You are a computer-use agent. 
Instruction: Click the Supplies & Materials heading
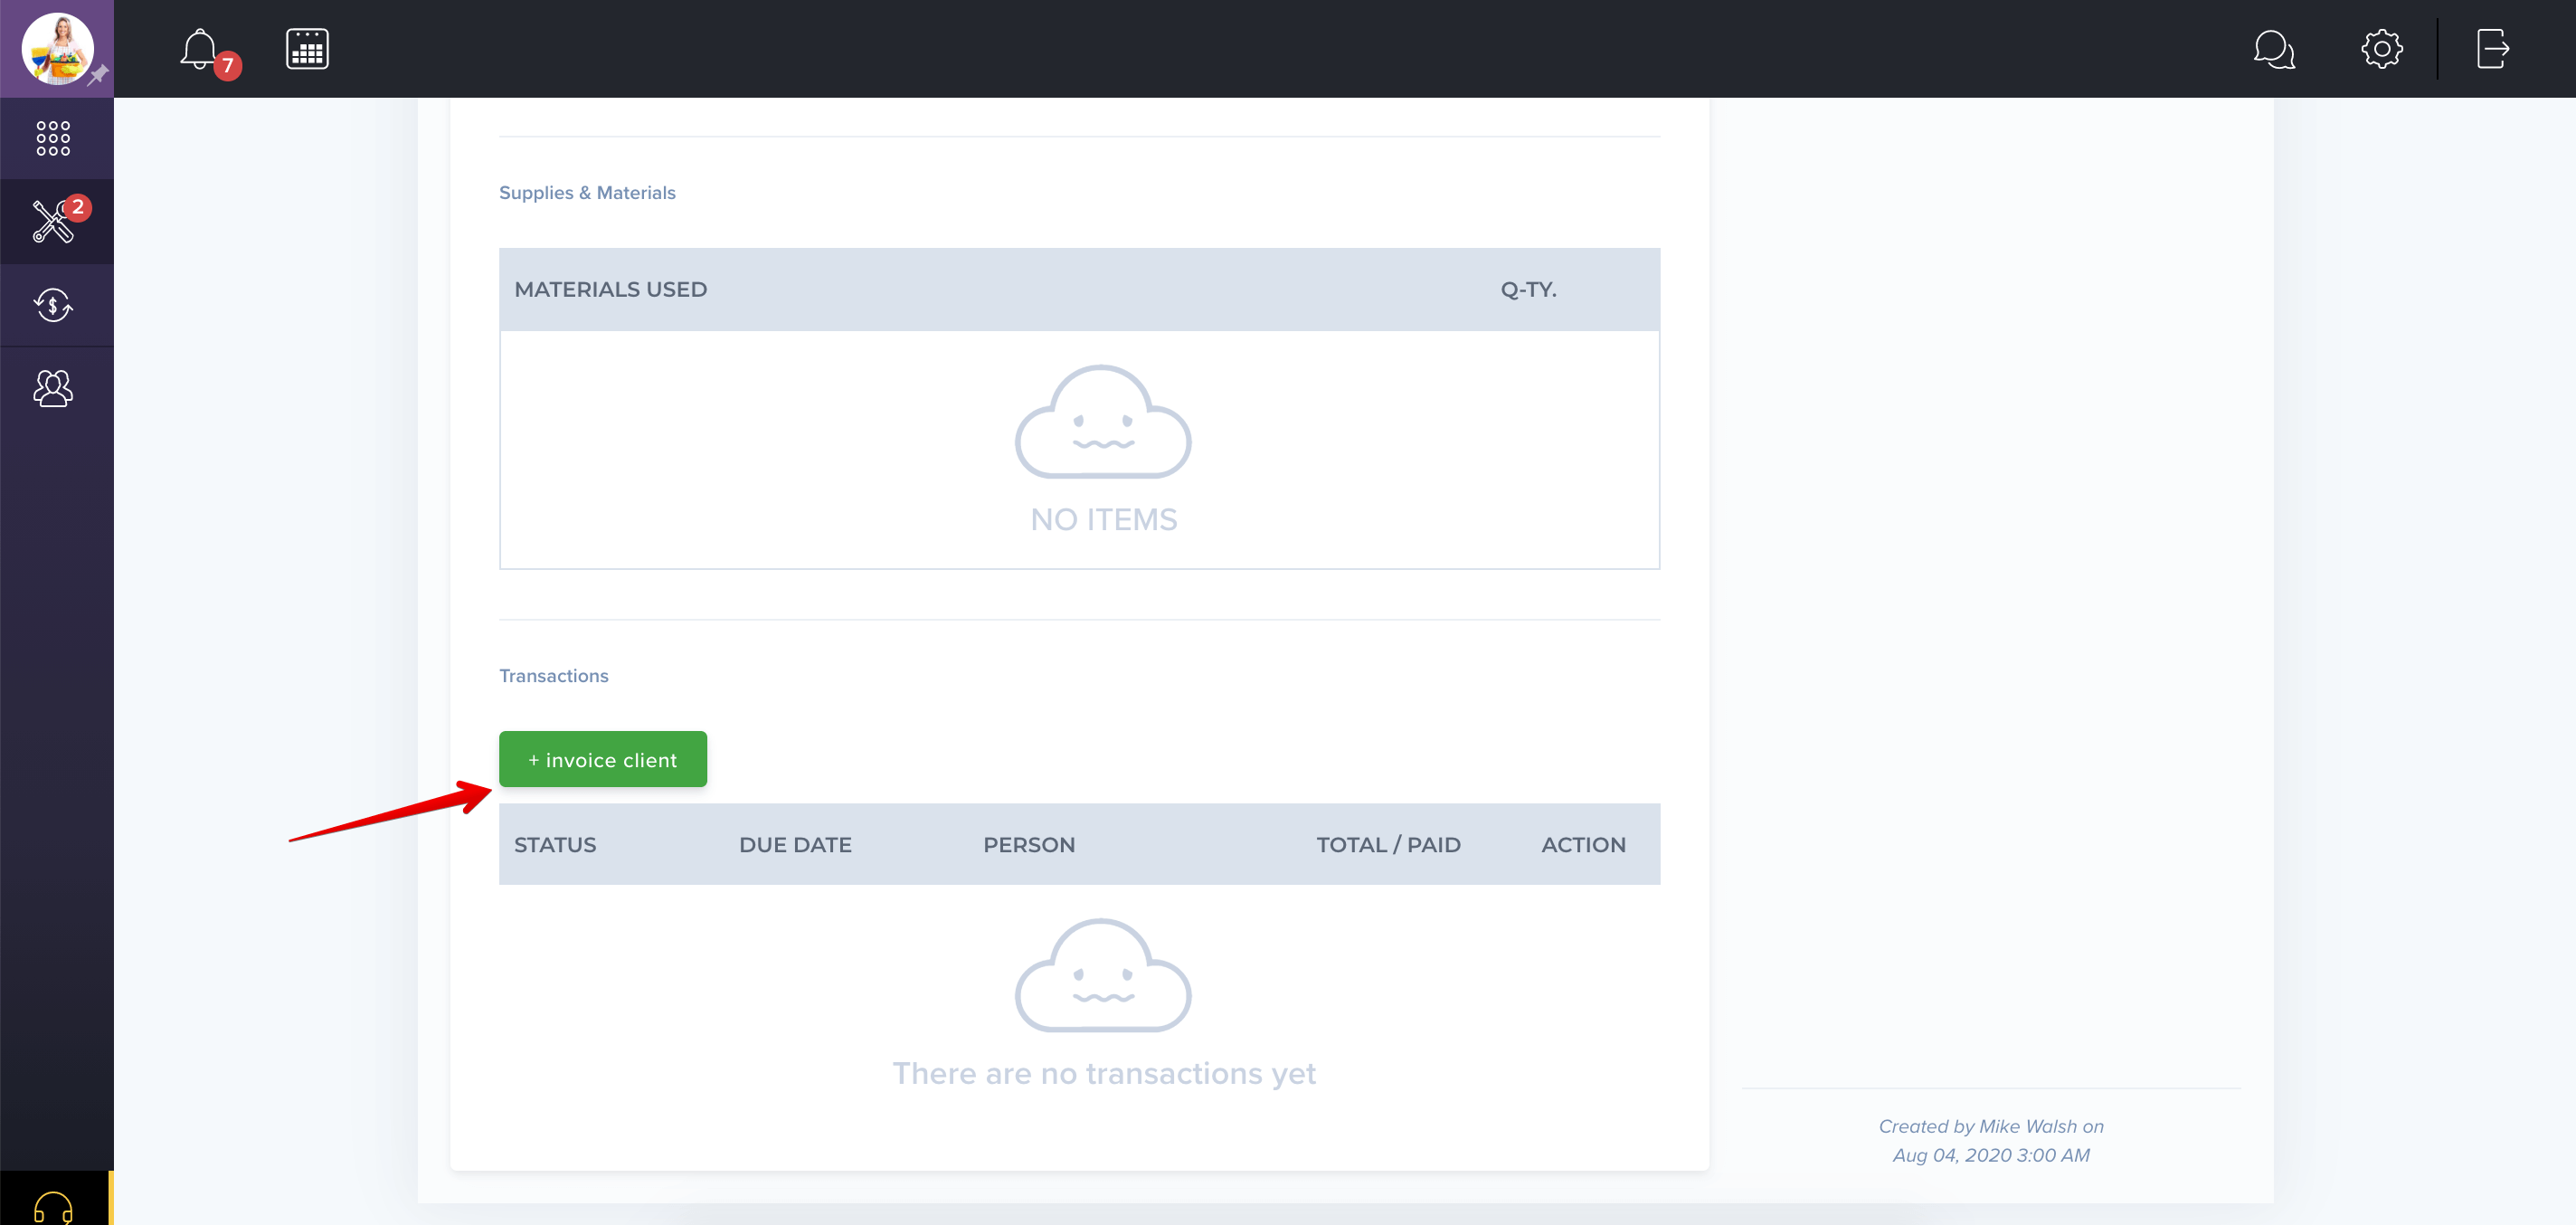587,192
